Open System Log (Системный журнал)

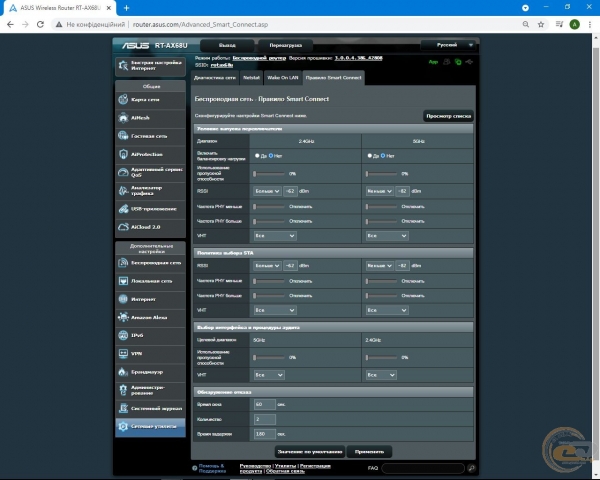[x=150, y=408]
